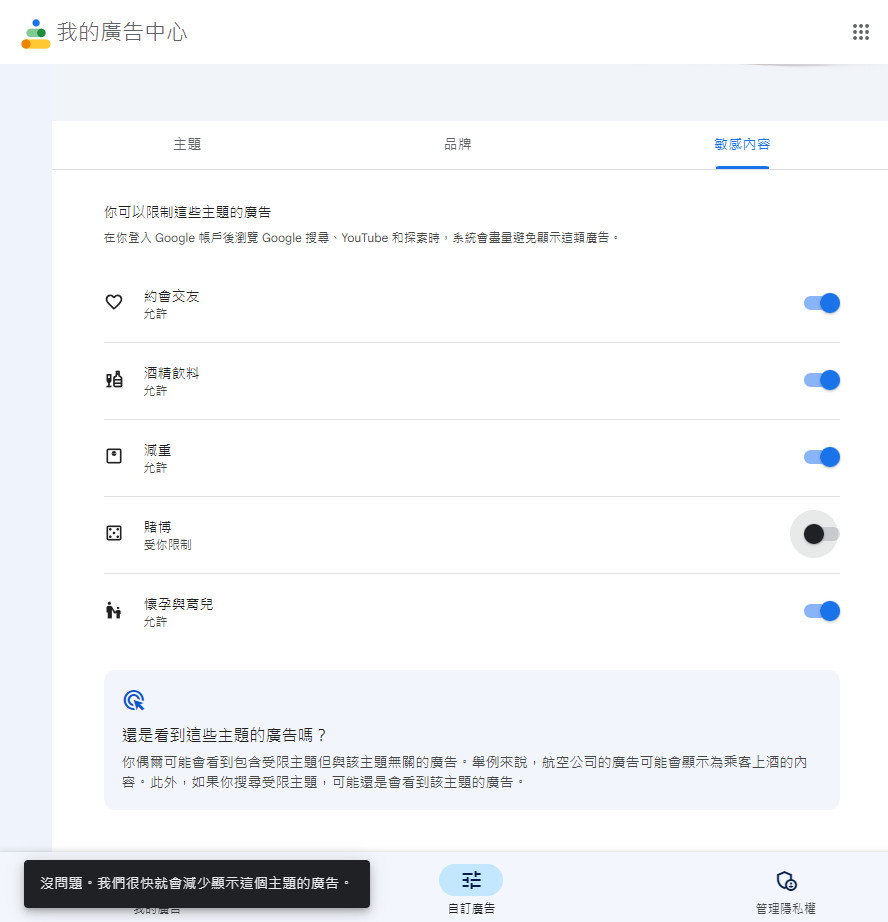Open the Google apps grid menu
Image resolution: width=888 pixels, height=922 pixels.
tap(860, 32)
